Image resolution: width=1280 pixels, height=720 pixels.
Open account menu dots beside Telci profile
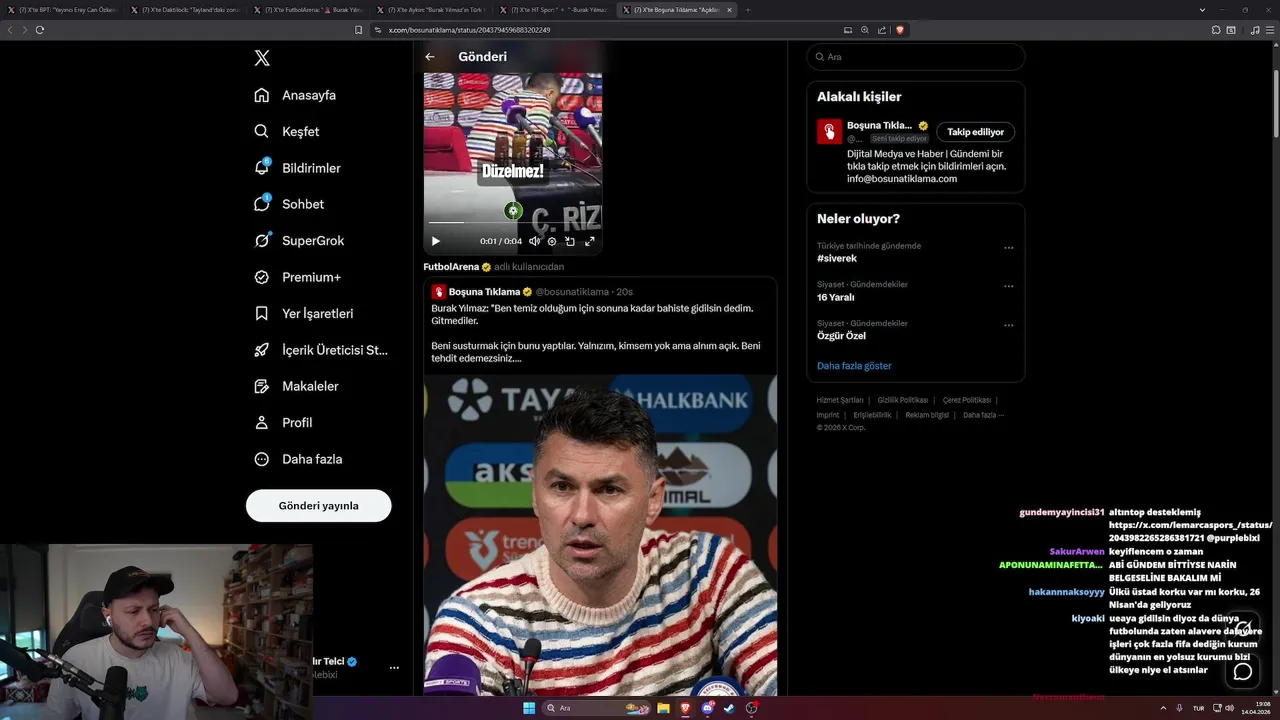394,667
